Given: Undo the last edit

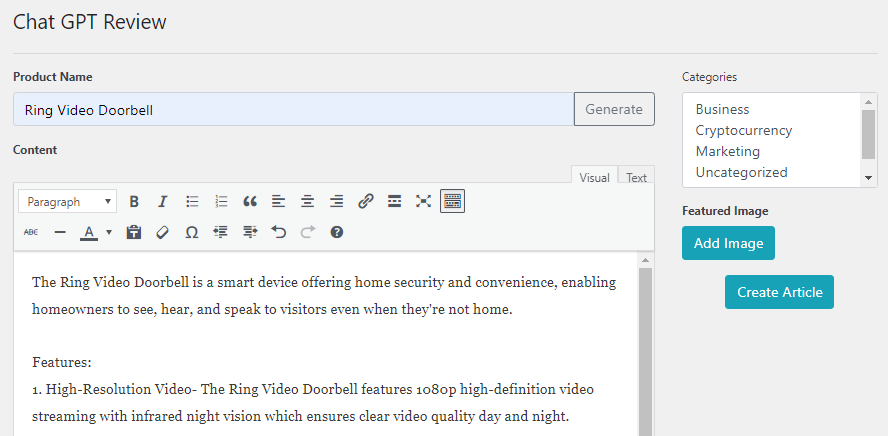Looking at the screenshot, I should [279, 232].
